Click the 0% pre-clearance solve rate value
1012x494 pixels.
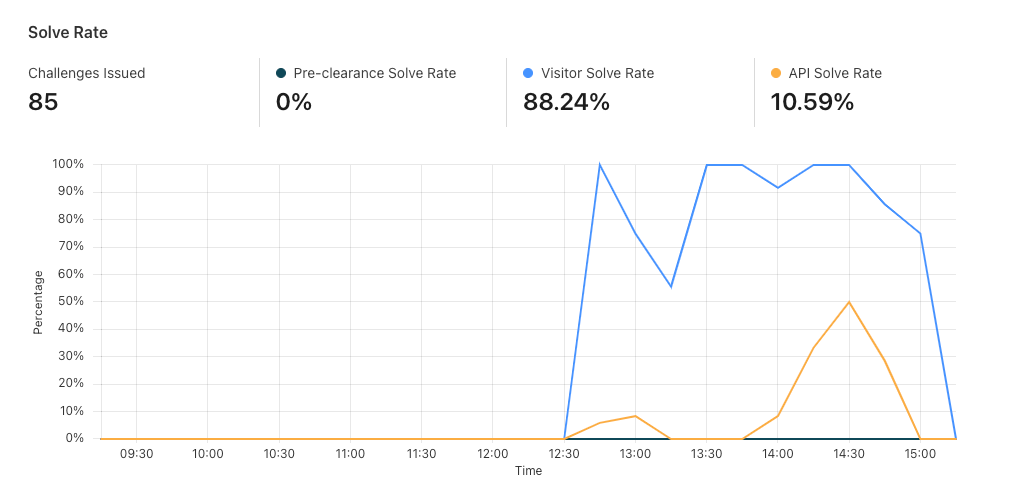coord(294,101)
